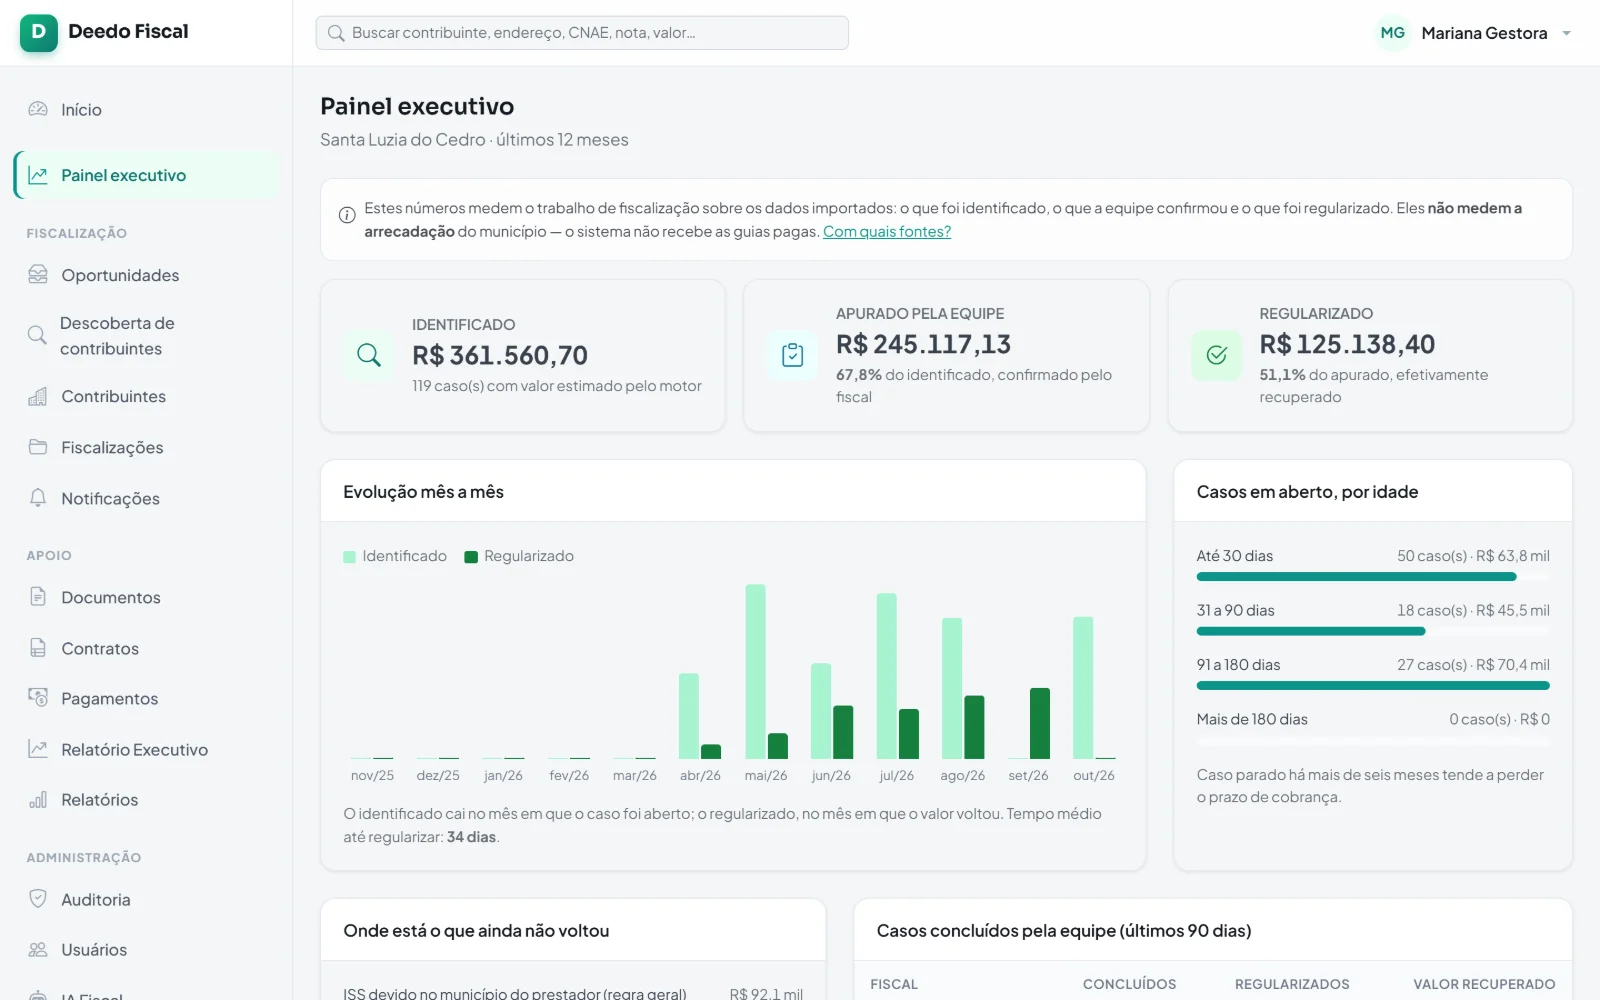Go to Oportunidades in the sidebar

pyautogui.click(x=146, y=275)
